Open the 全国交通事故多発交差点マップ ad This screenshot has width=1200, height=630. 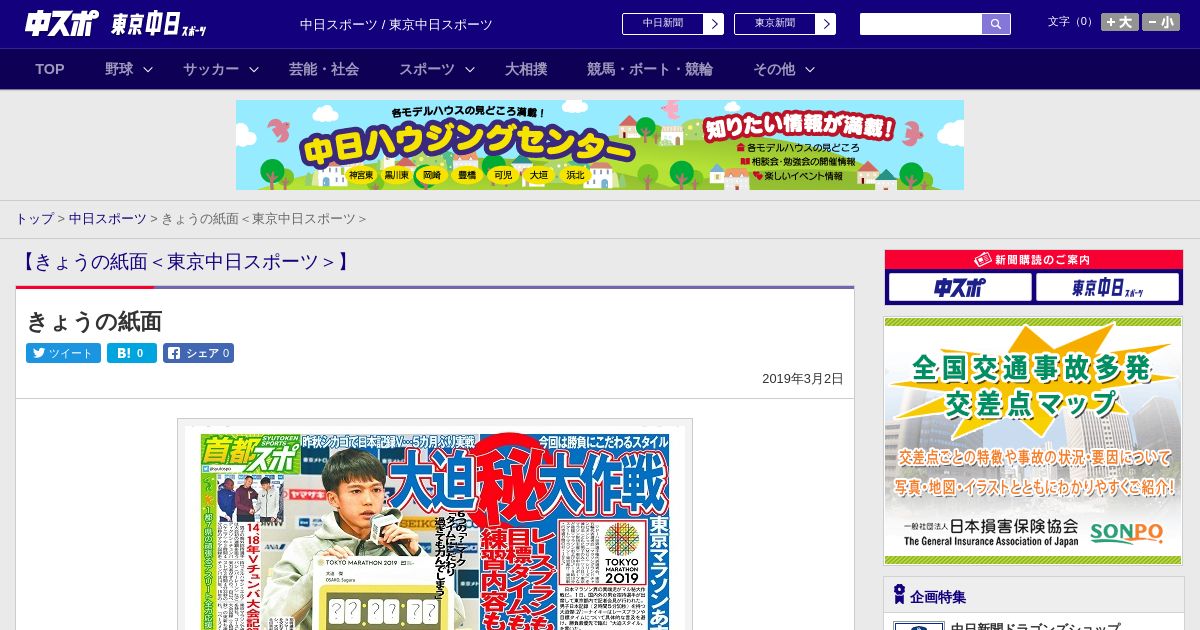(x=1033, y=441)
